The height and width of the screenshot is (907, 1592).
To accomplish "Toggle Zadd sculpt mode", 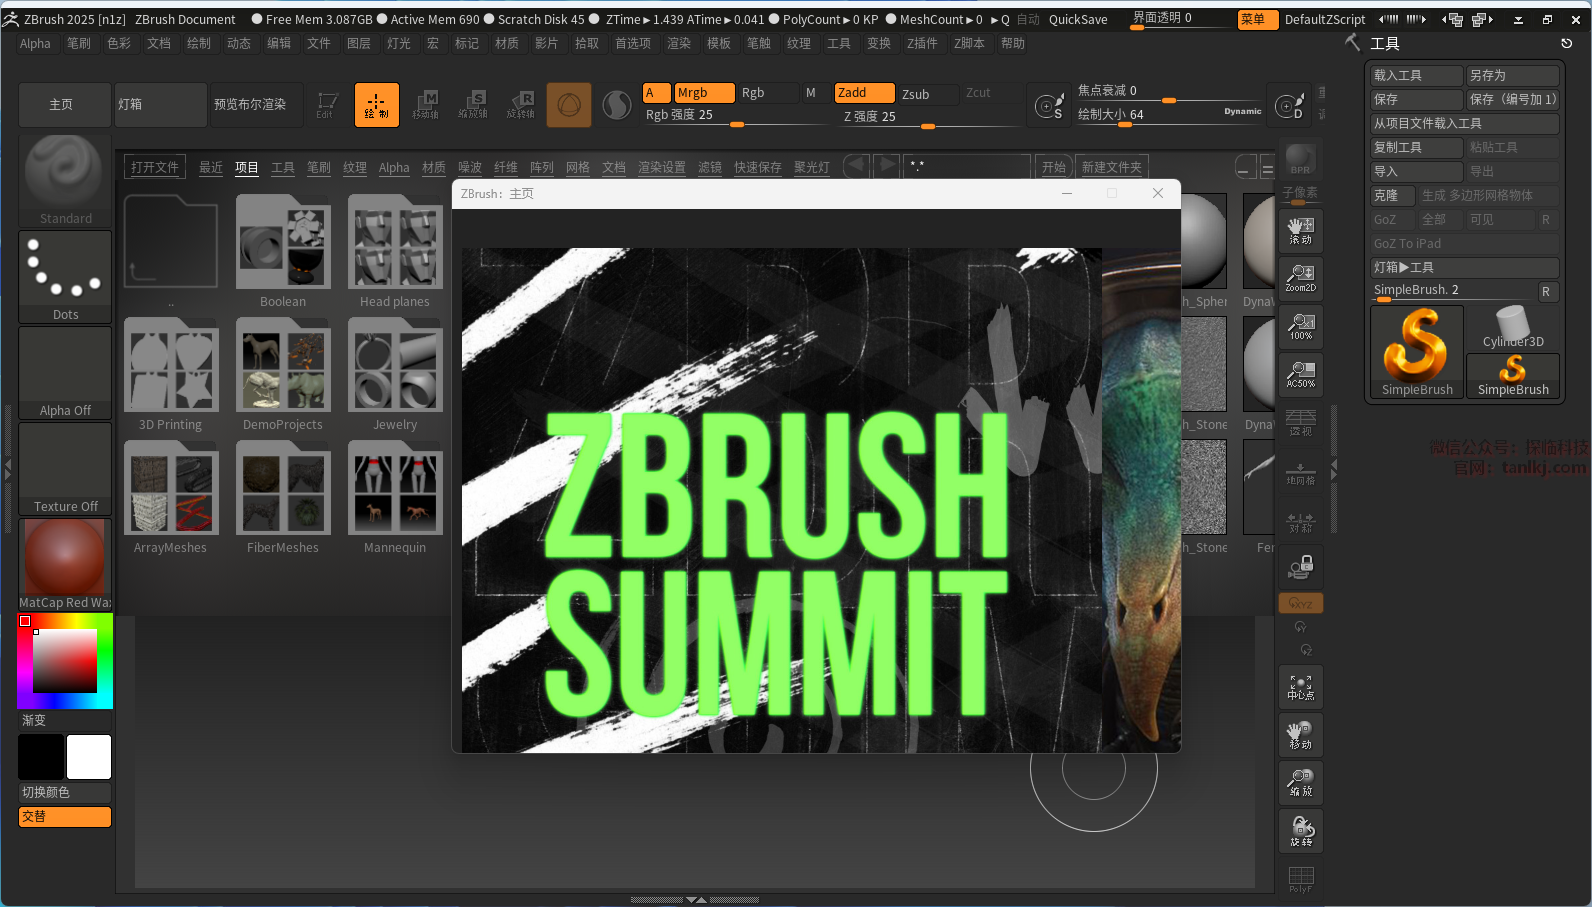I will pyautogui.click(x=863, y=93).
